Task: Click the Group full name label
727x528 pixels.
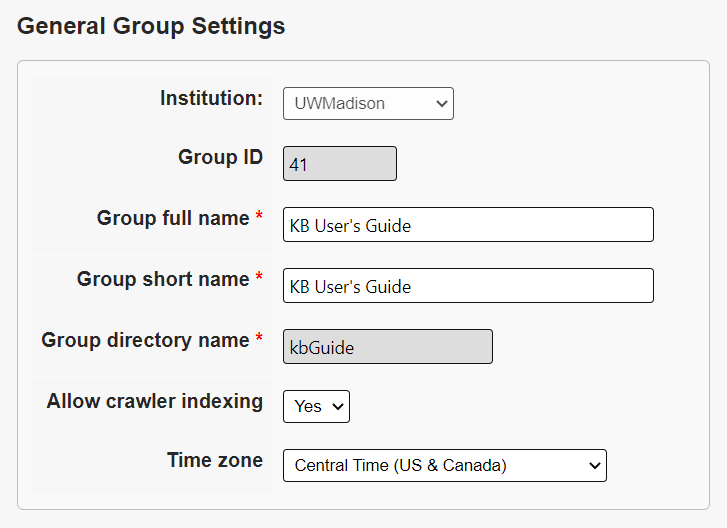Action: coord(173,218)
